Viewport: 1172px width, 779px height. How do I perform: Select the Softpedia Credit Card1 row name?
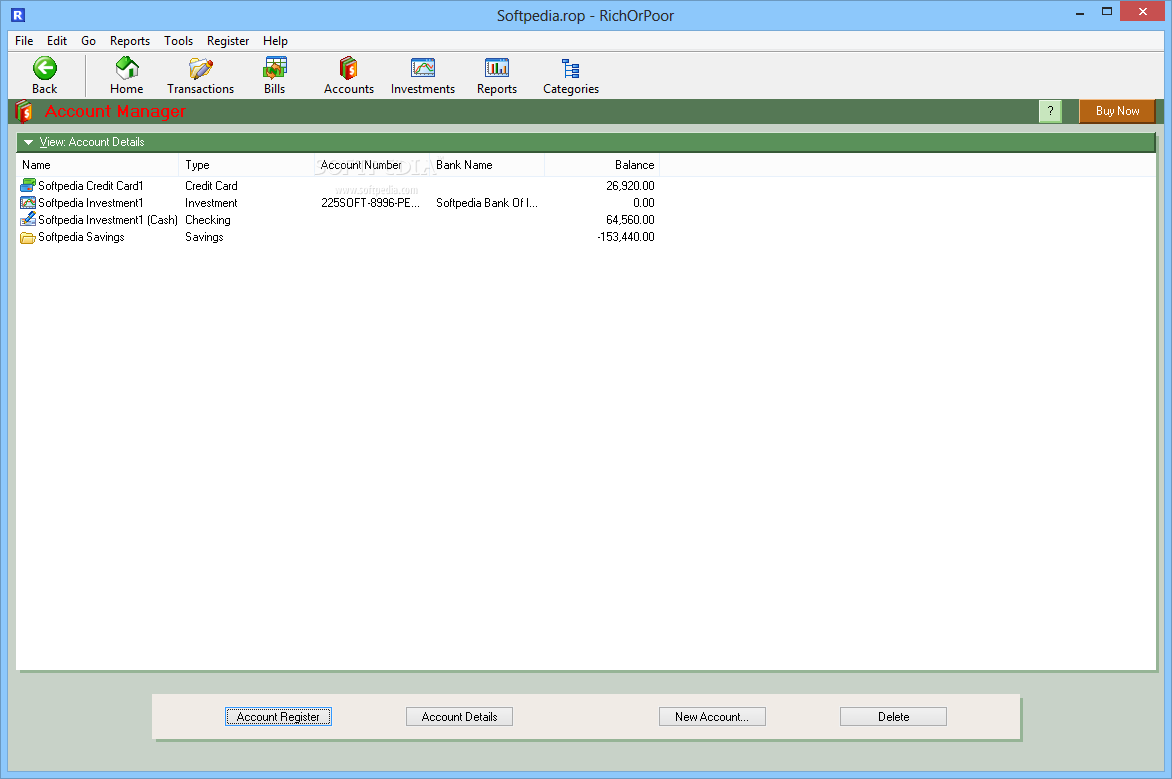(x=90, y=185)
